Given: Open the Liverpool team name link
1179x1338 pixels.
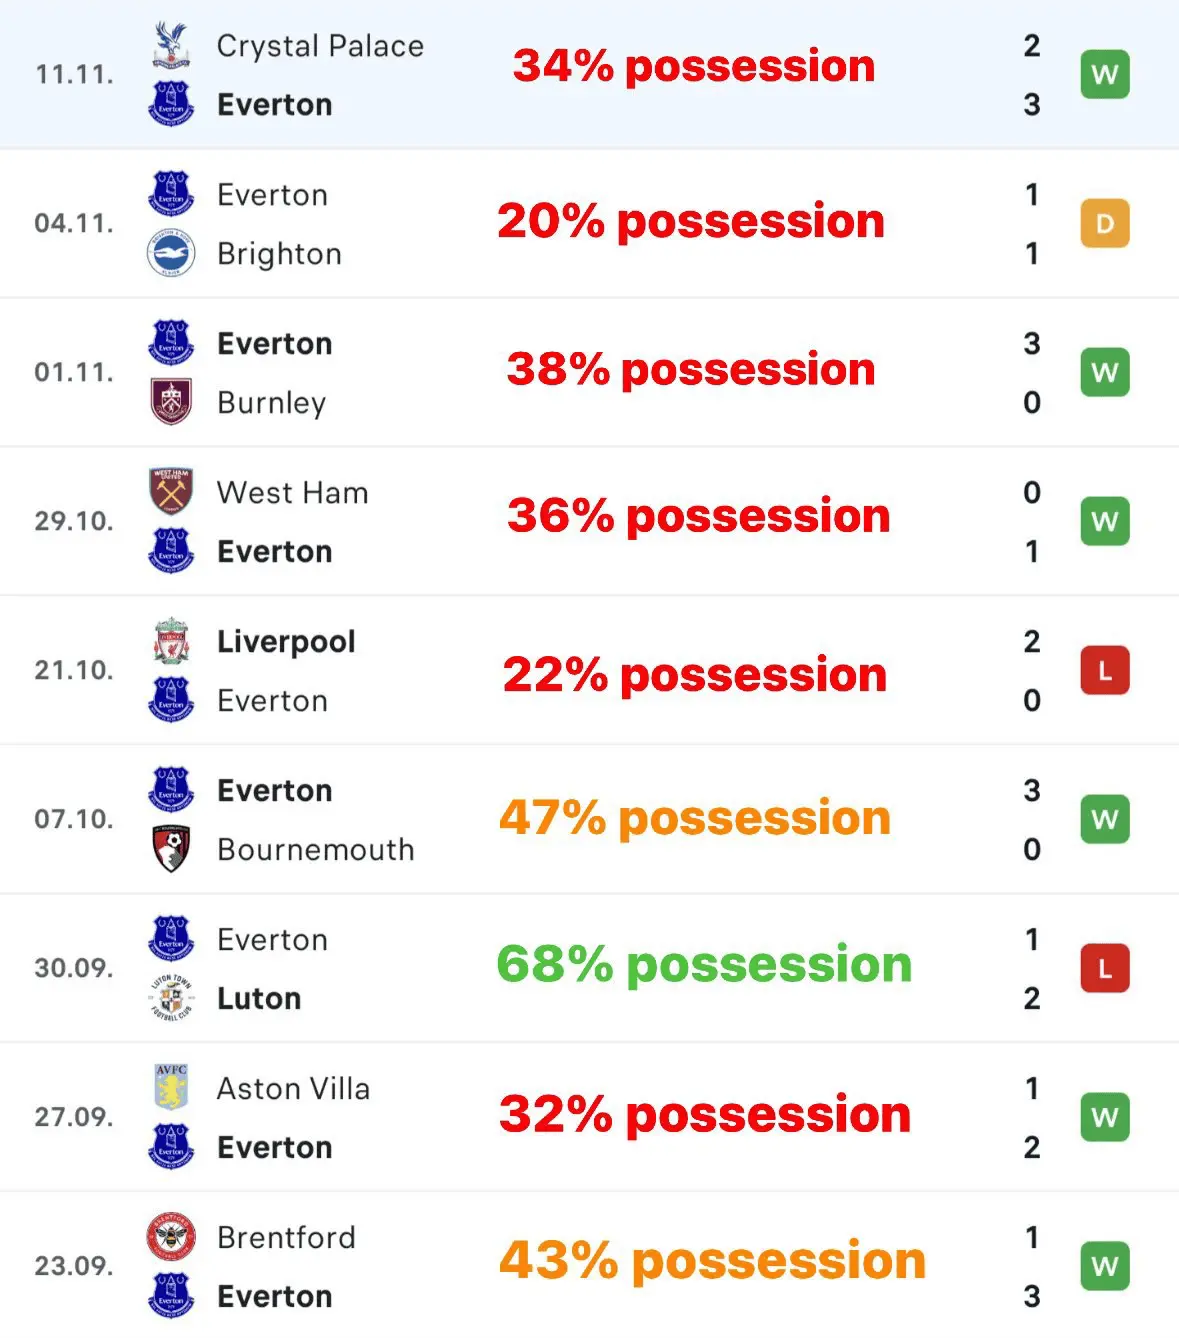Looking at the screenshot, I should pyautogui.click(x=286, y=641).
